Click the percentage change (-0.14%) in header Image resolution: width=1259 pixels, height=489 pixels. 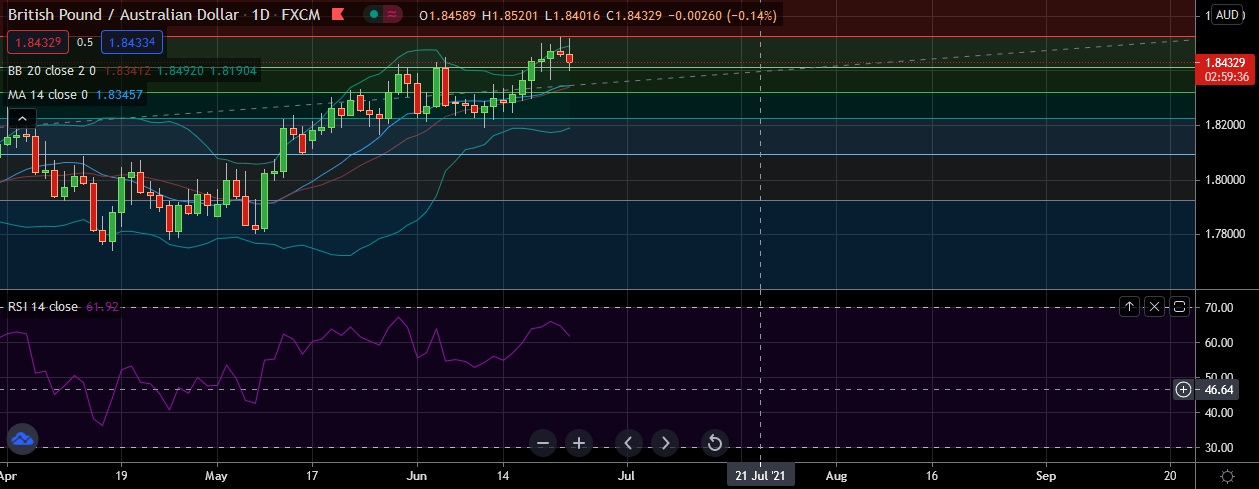(751, 15)
